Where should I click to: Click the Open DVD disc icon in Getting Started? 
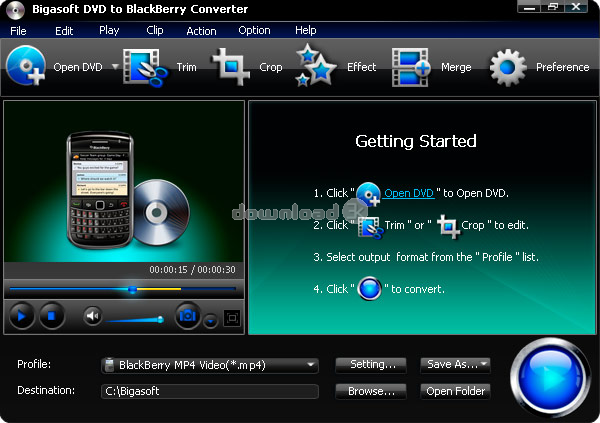click(x=368, y=194)
